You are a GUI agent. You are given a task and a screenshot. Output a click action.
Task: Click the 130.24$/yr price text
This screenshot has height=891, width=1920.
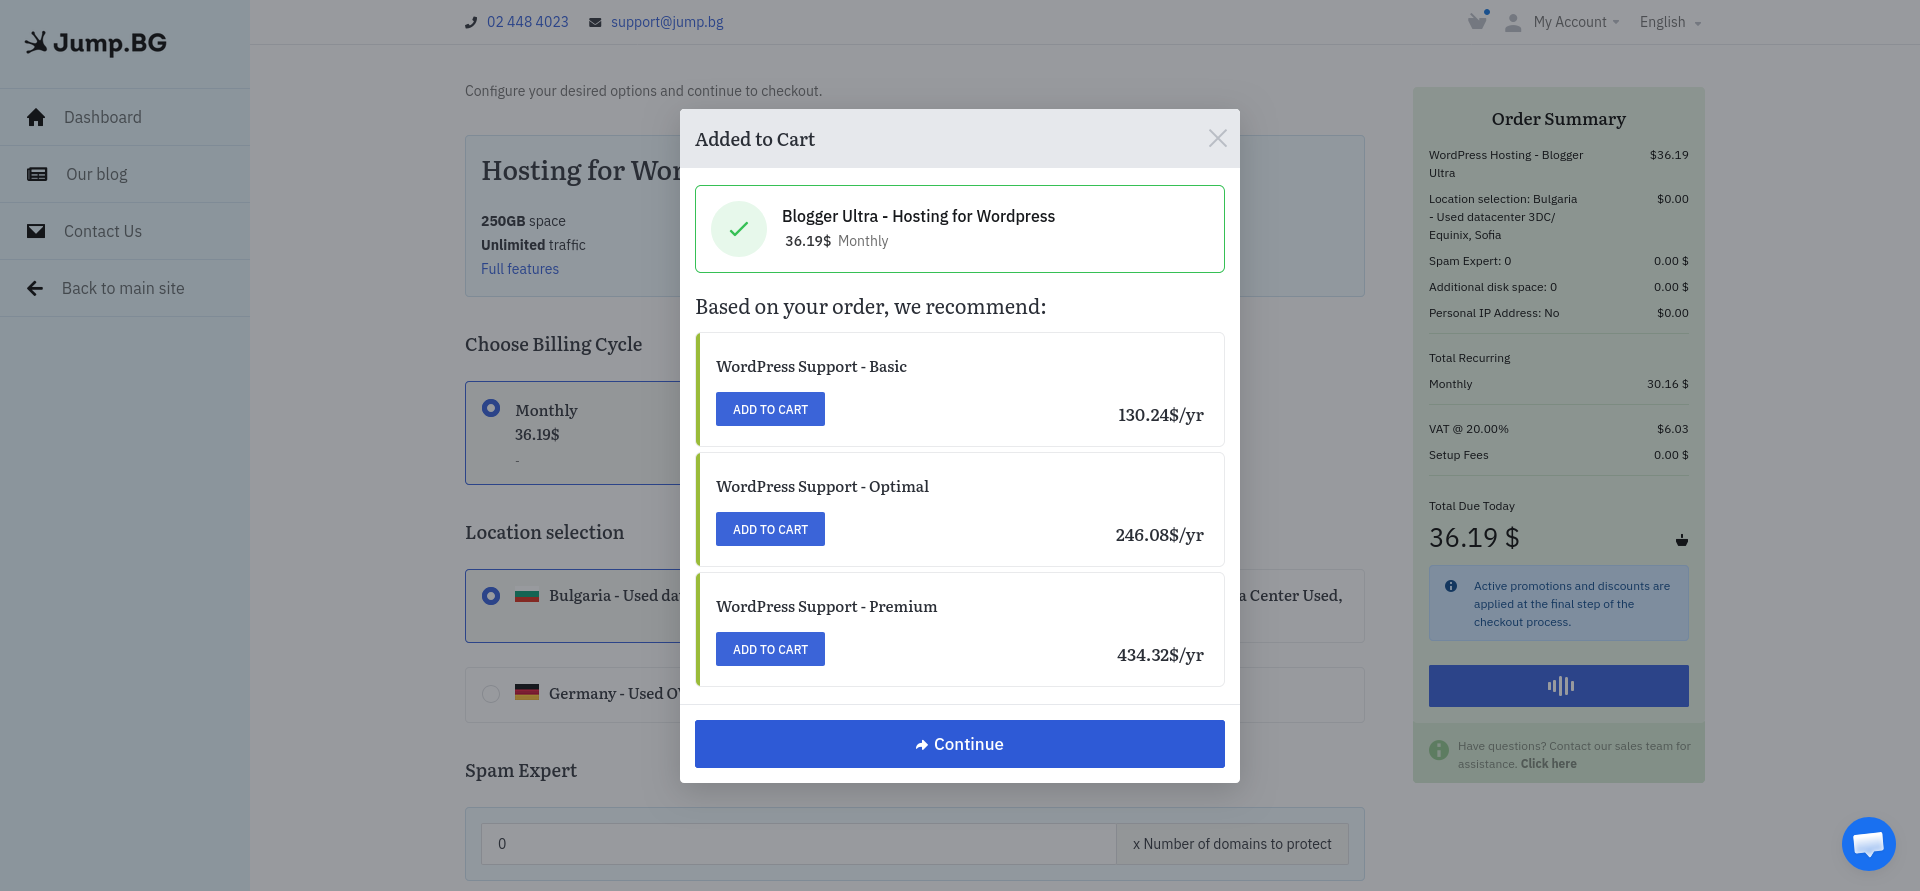[1160, 415]
